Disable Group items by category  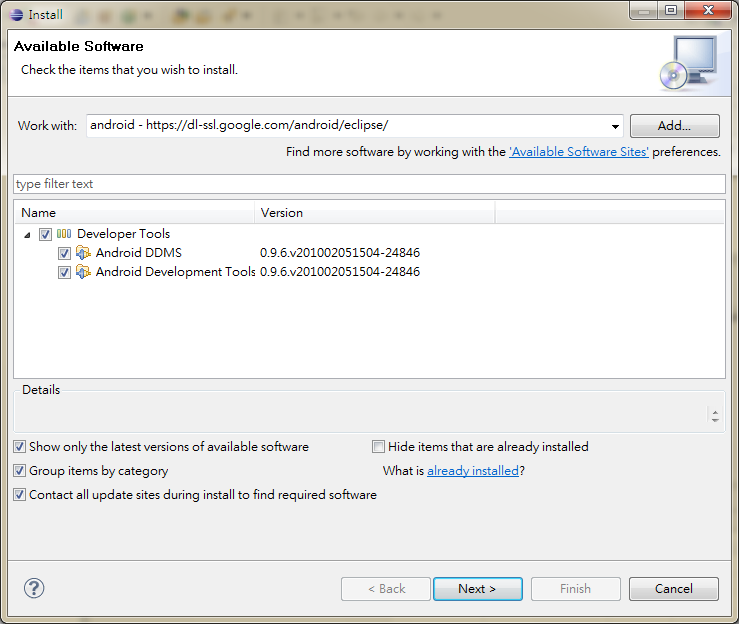tap(19, 470)
